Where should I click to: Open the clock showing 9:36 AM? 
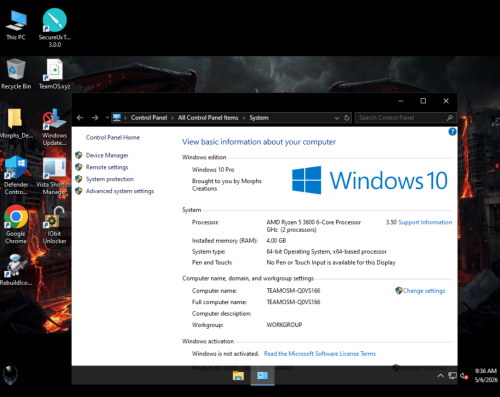(486, 375)
